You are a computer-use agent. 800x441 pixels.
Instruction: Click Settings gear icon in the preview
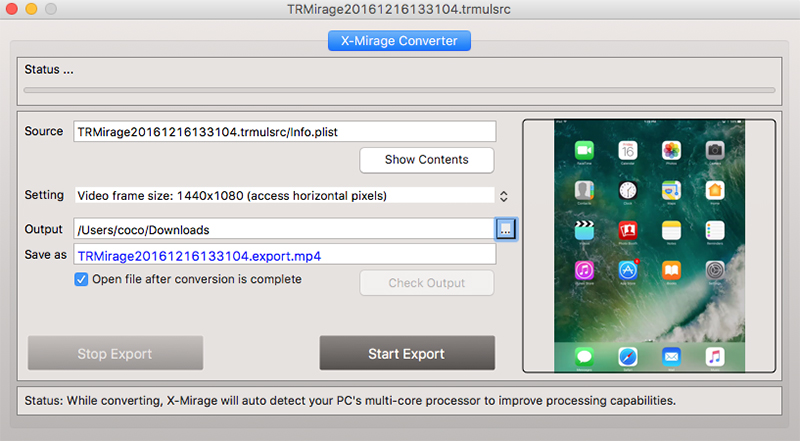click(x=715, y=270)
